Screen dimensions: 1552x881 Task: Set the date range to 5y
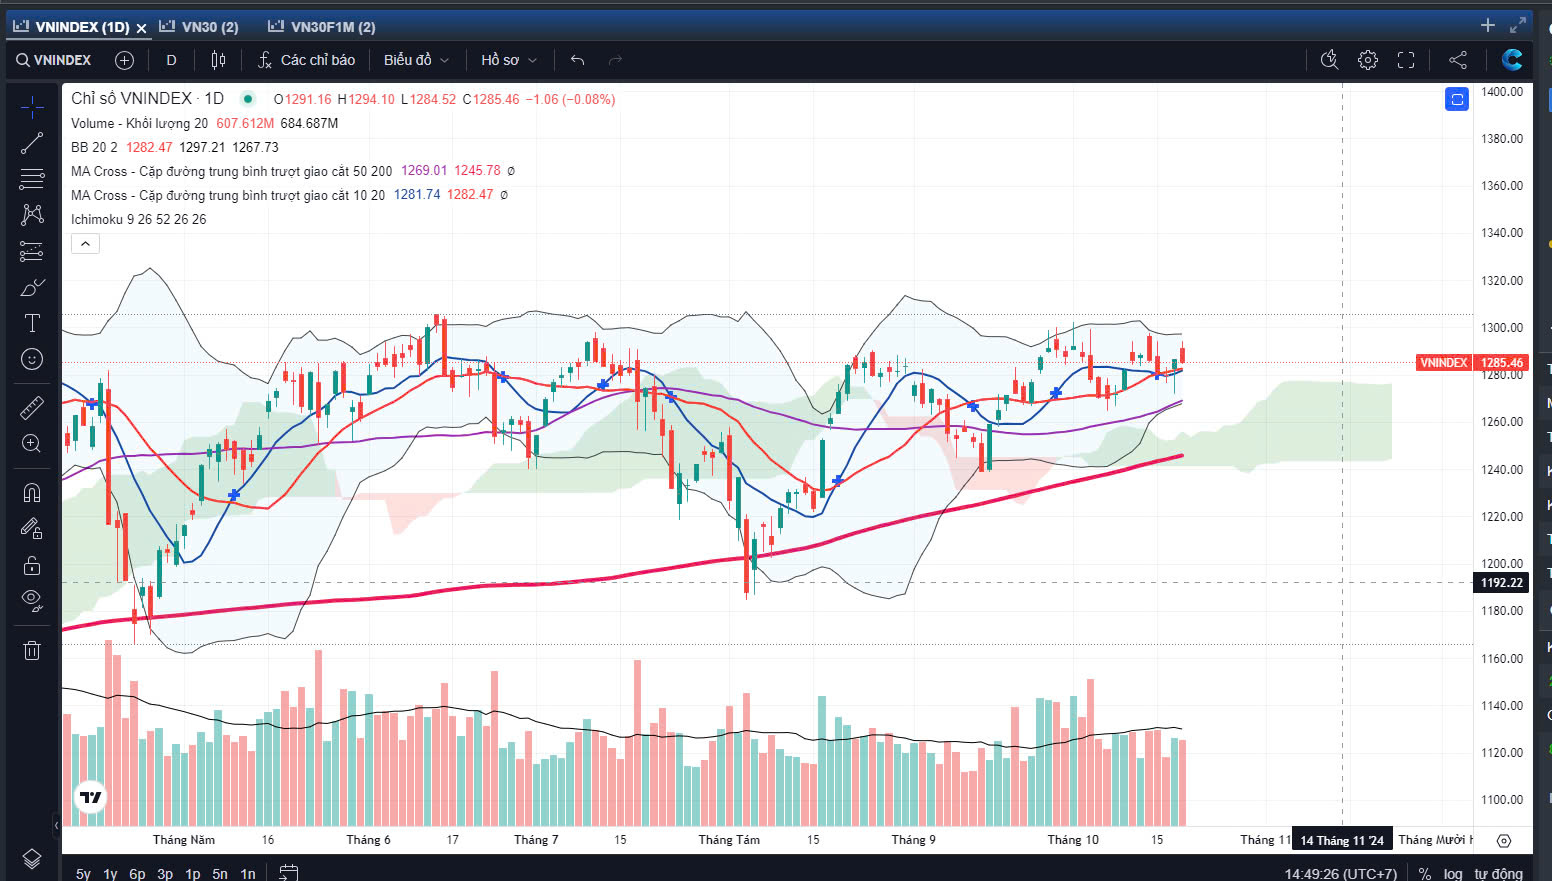pyautogui.click(x=83, y=874)
